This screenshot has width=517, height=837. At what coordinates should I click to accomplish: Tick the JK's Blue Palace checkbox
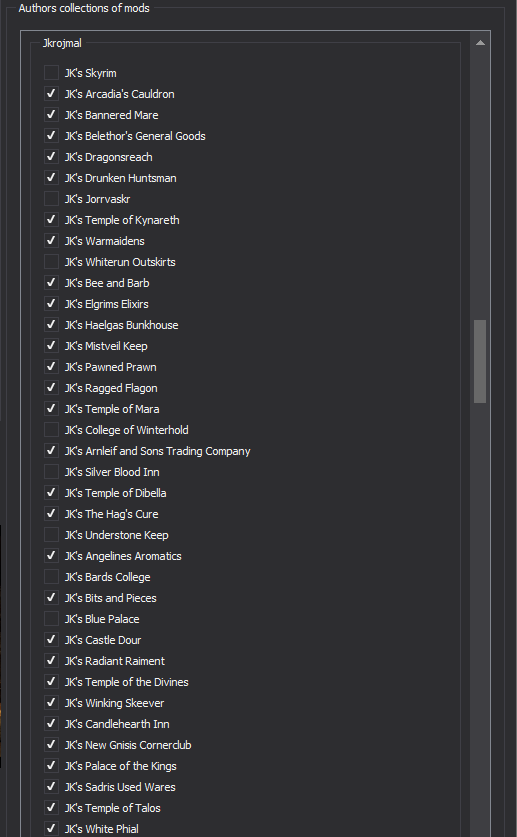[x=51, y=619]
